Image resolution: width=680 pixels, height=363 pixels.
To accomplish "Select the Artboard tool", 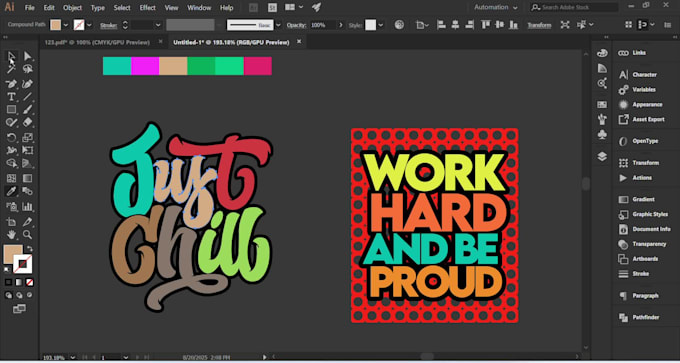I will [11, 222].
